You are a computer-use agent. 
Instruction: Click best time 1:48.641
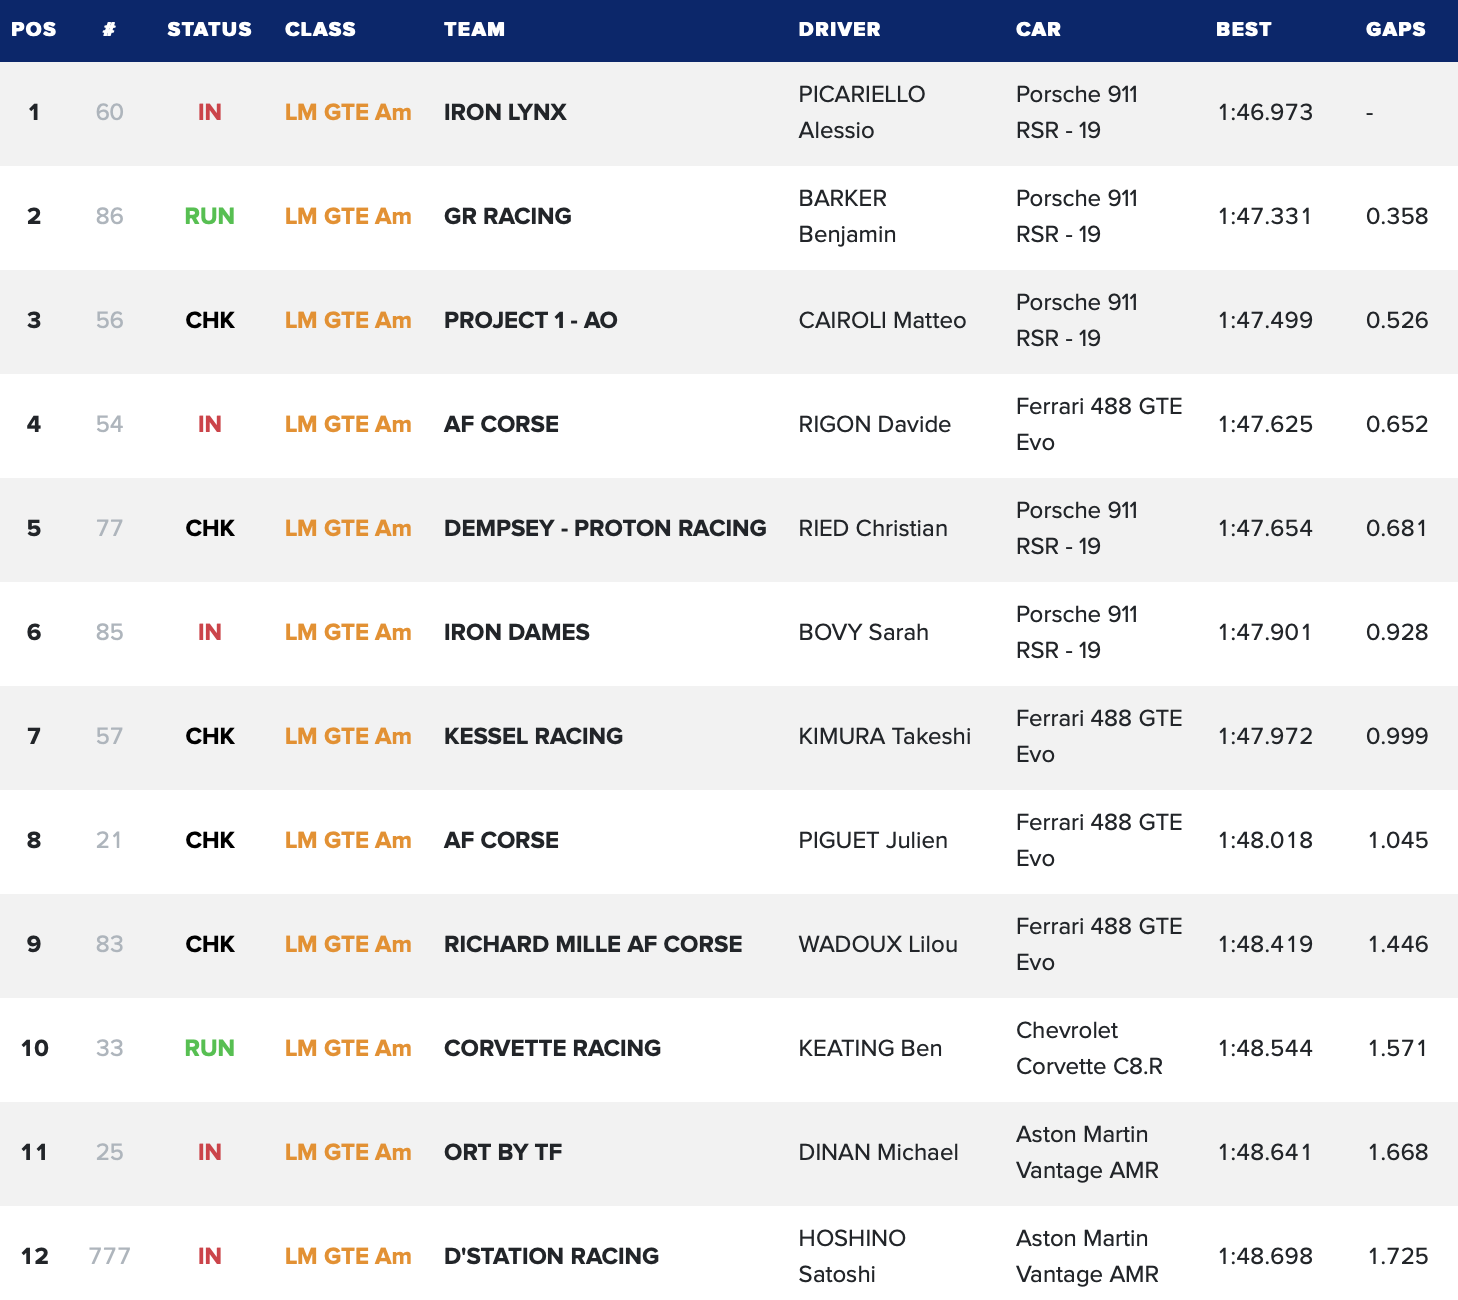pos(1265,1152)
